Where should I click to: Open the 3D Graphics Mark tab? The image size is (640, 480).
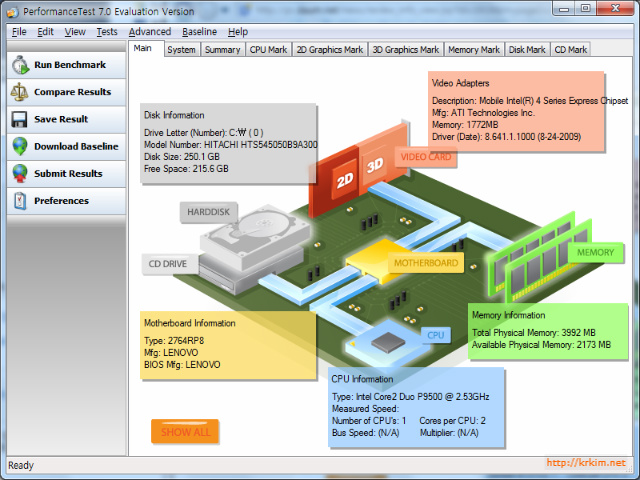pos(406,49)
